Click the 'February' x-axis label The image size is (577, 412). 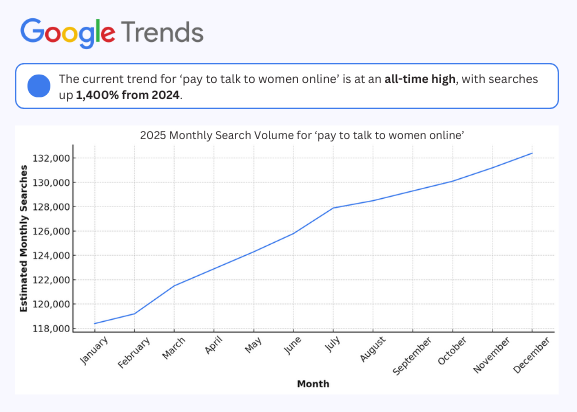click(134, 352)
